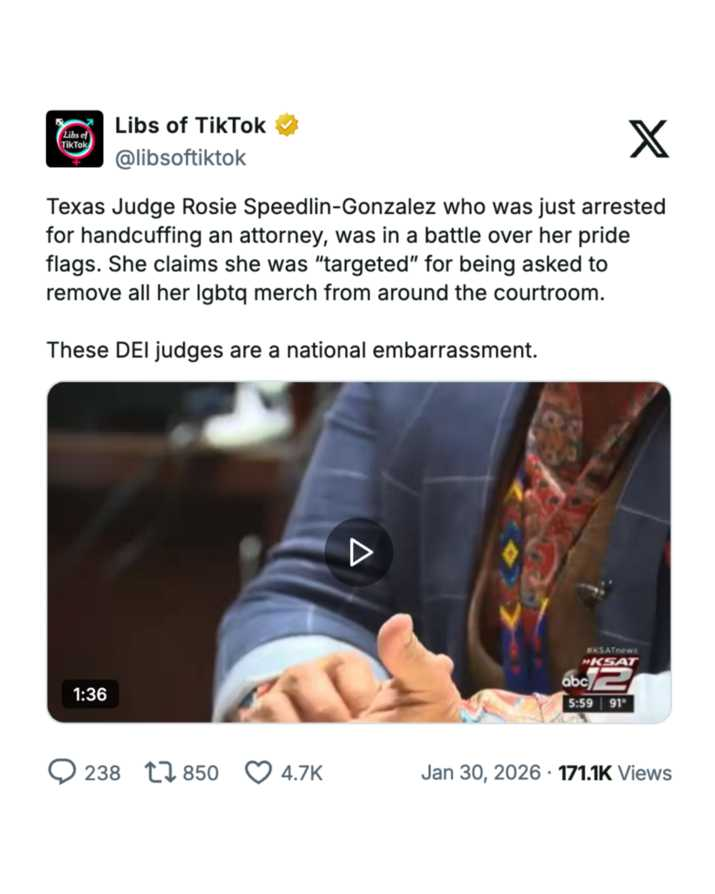
Task: Open the Jan 30, 2026 timestamp
Action: pos(481,773)
